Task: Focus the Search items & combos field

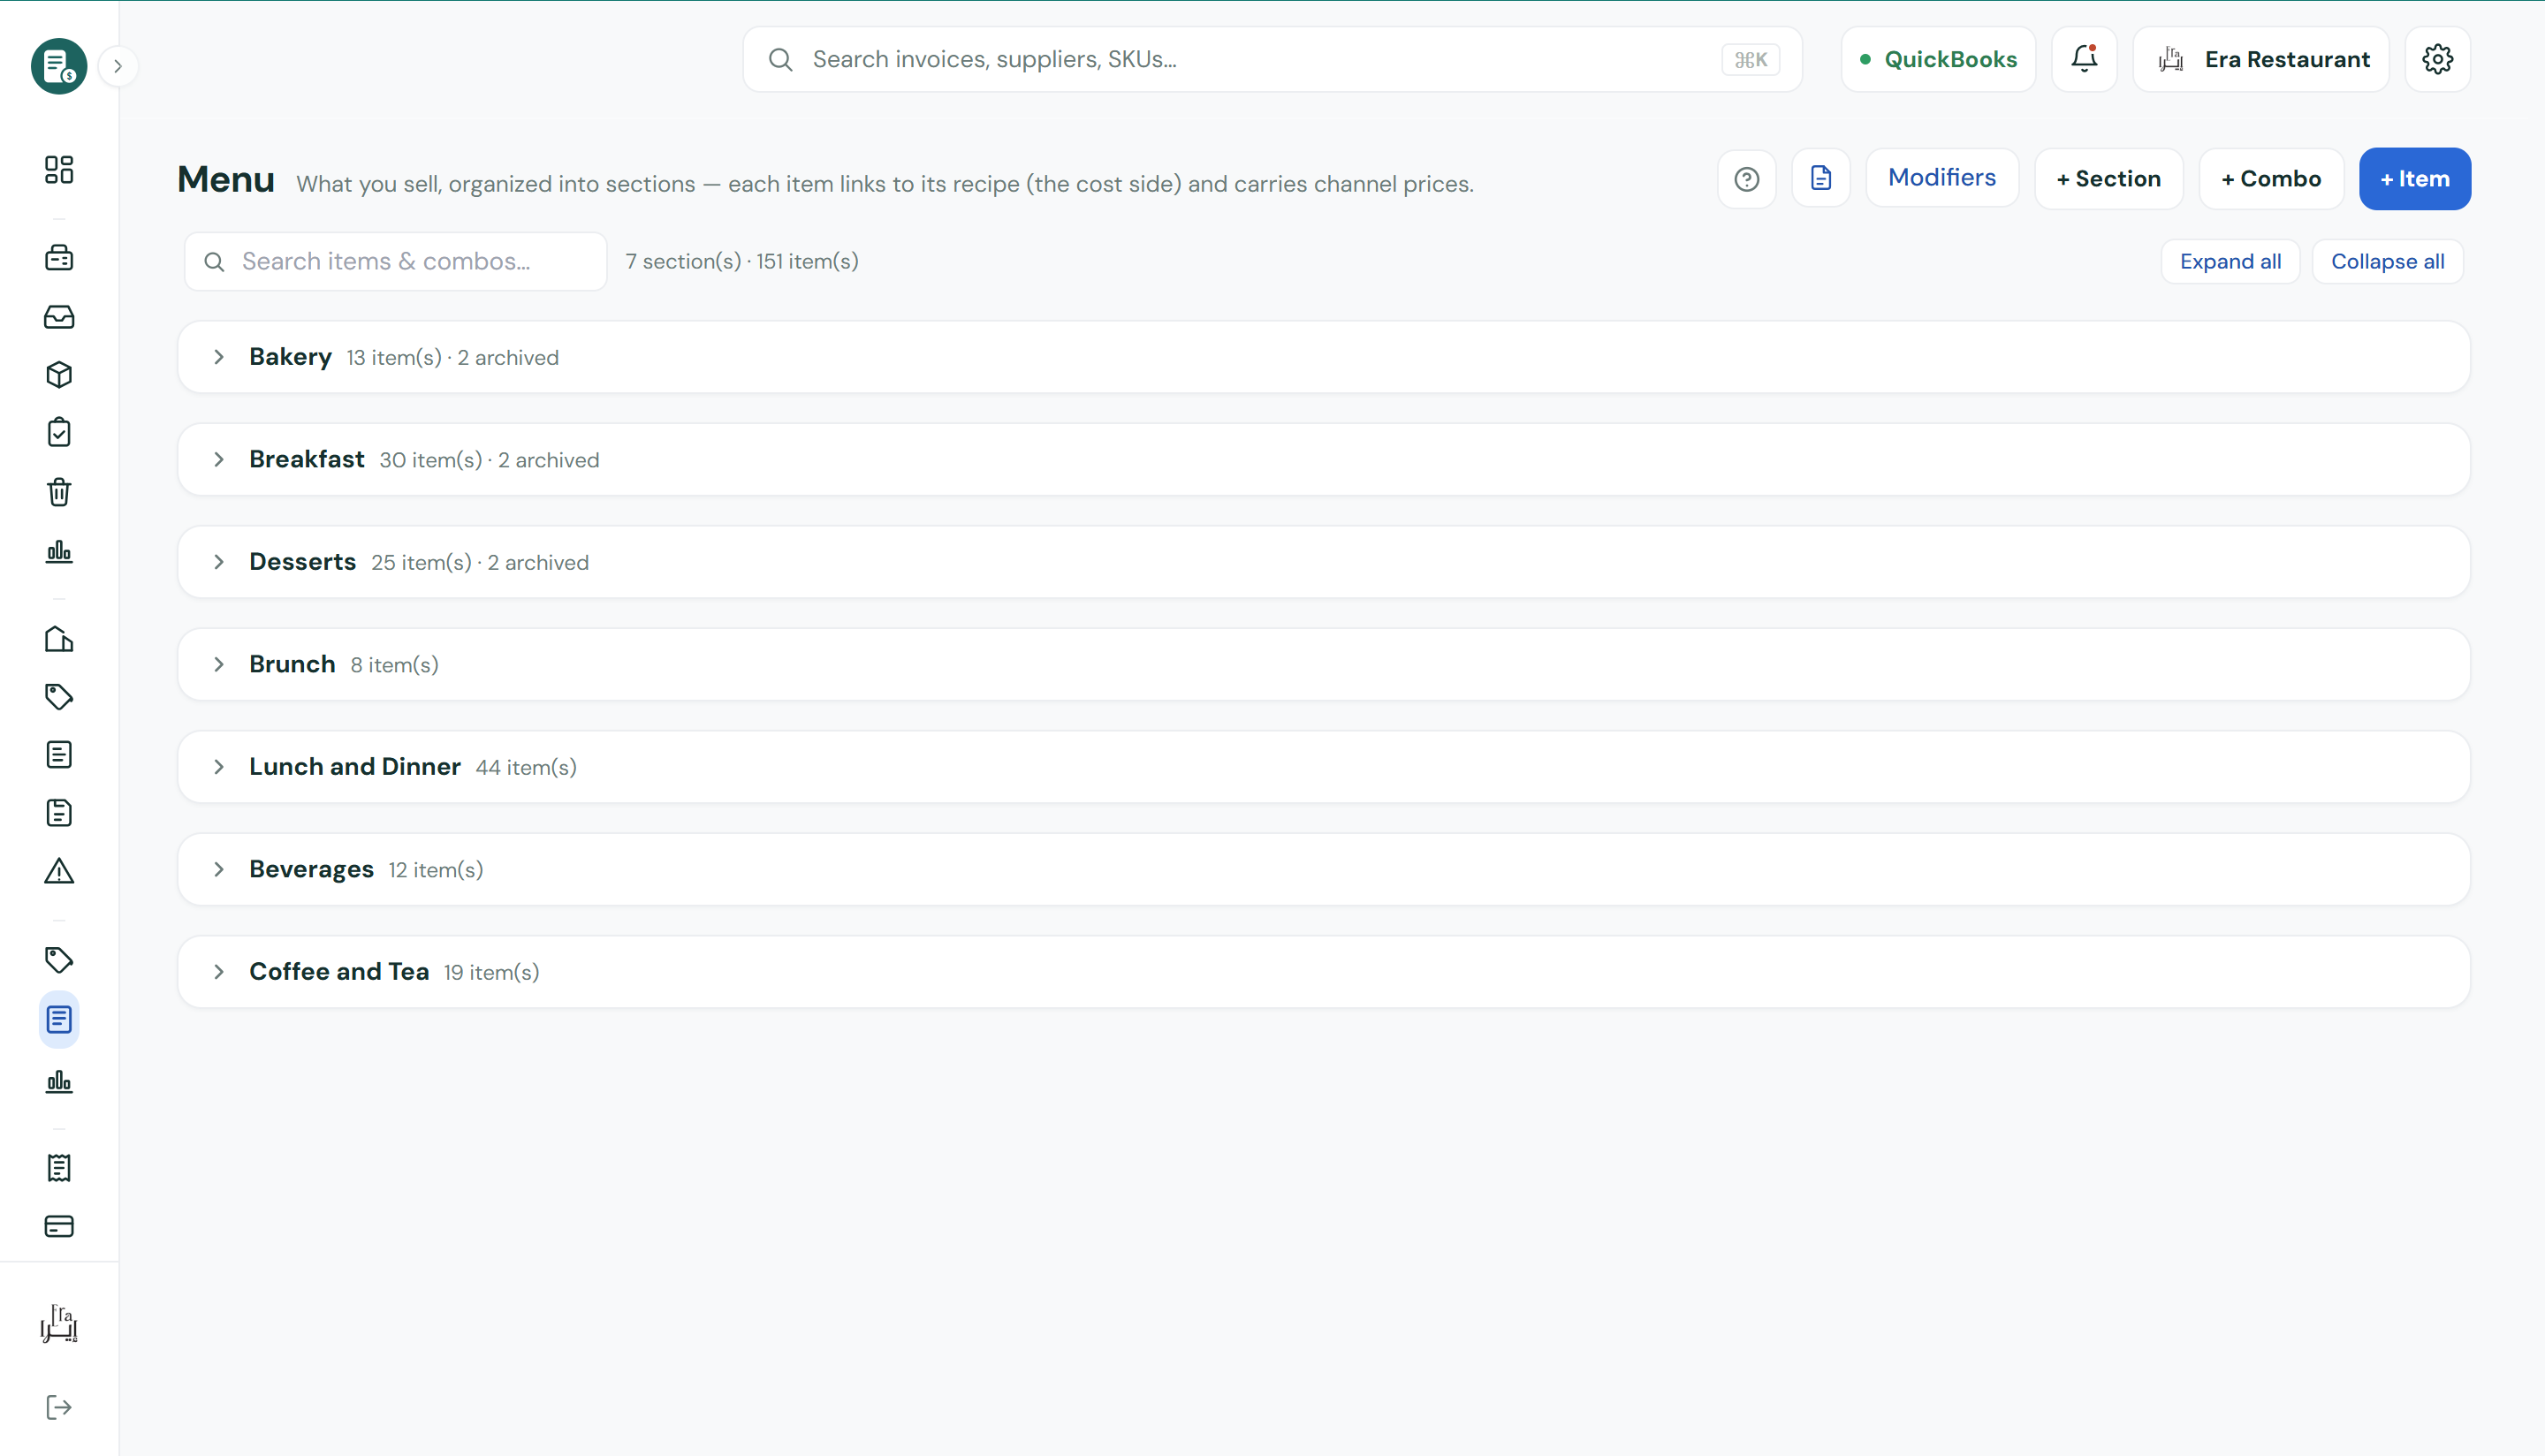Action: [x=396, y=261]
